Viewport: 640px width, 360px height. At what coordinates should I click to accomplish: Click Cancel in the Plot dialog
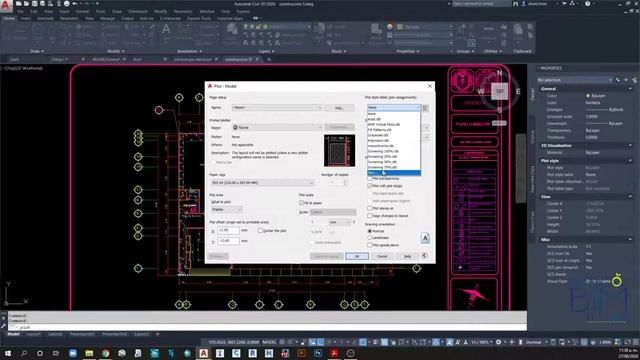coord(382,256)
